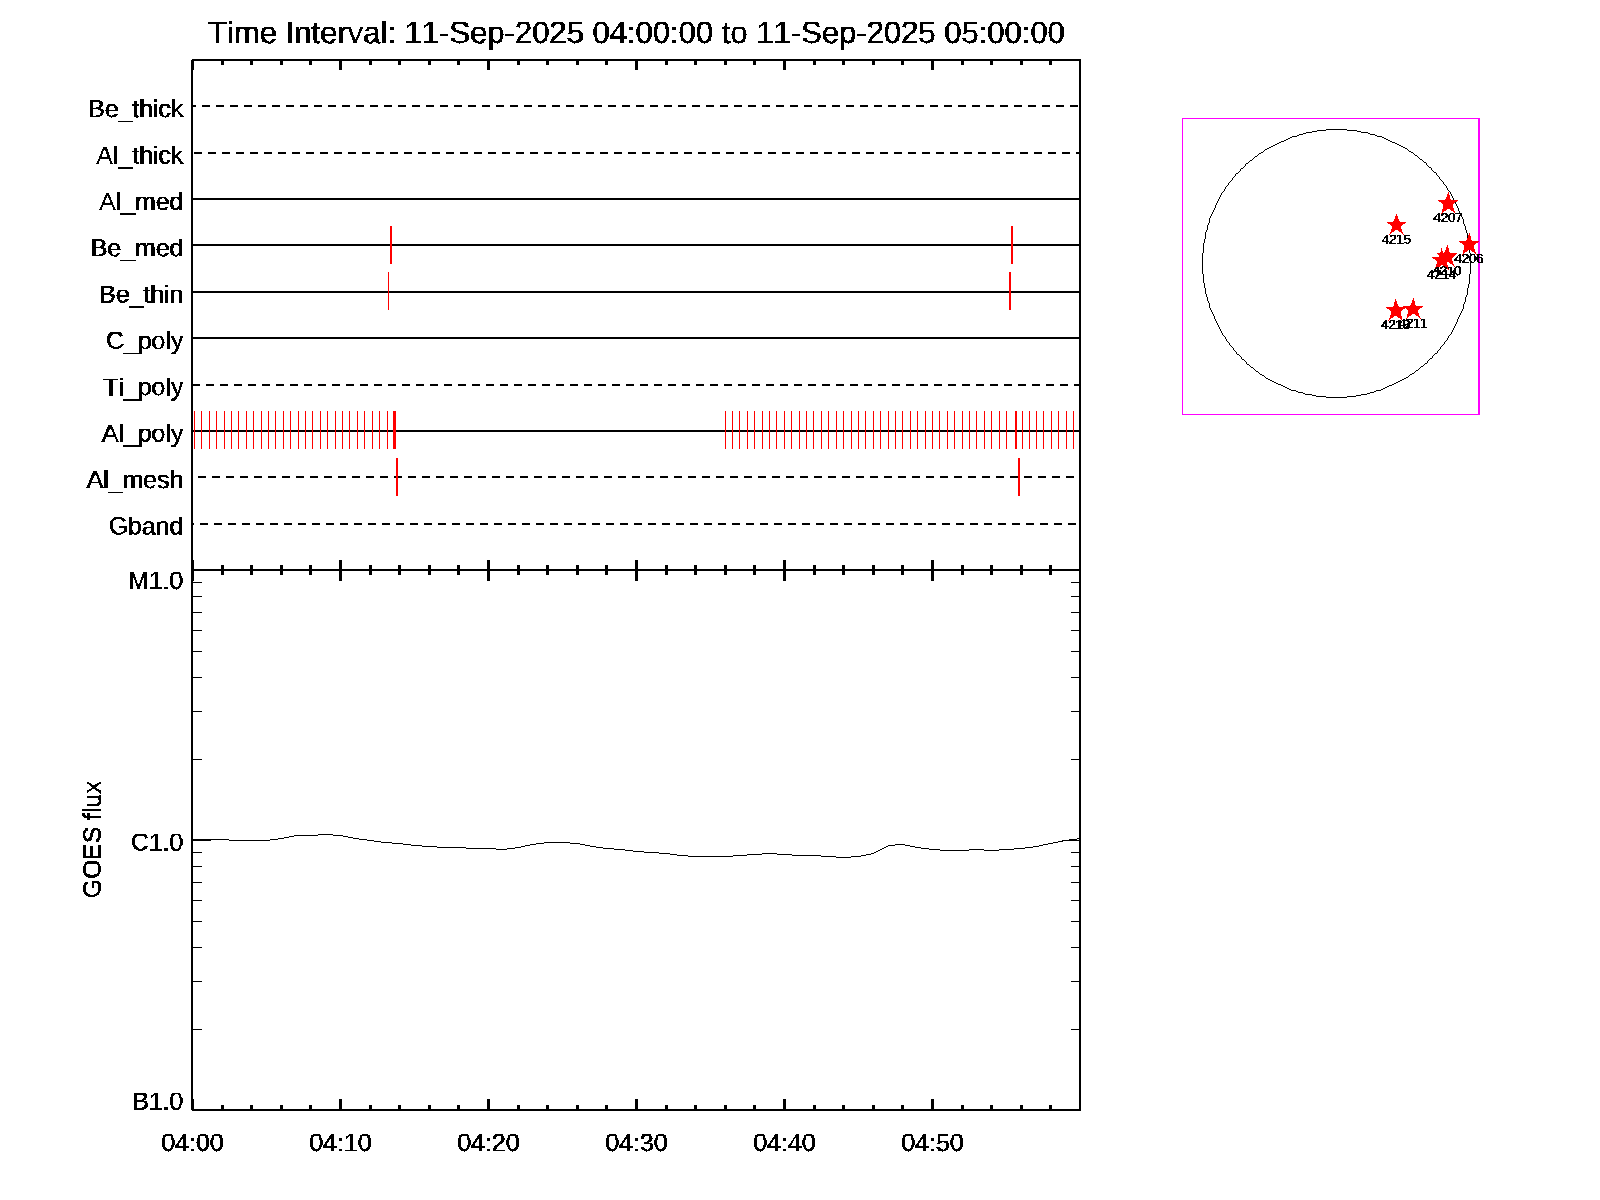Click the second Be_thin tick near 04:55
This screenshot has height=1200, width=1600.
(x=1010, y=291)
